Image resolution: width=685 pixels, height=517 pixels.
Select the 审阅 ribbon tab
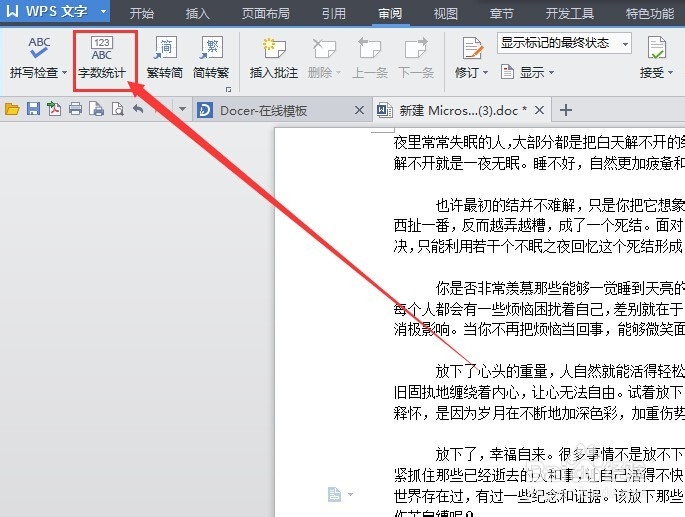coord(390,14)
